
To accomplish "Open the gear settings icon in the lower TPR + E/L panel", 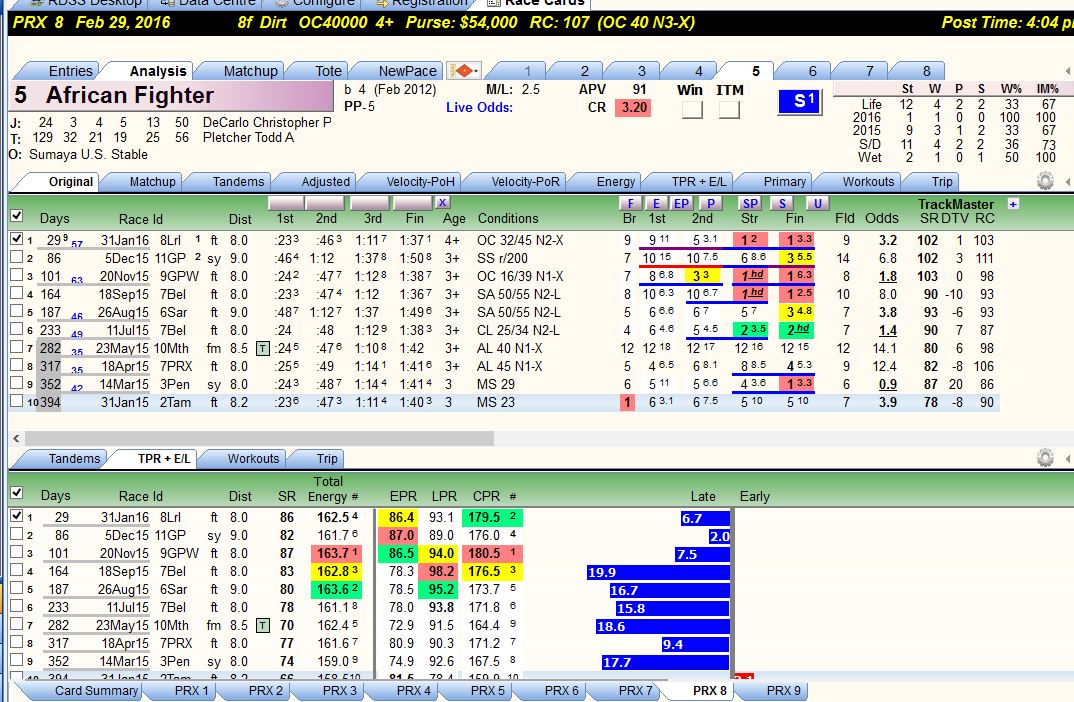I will coord(1045,457).
